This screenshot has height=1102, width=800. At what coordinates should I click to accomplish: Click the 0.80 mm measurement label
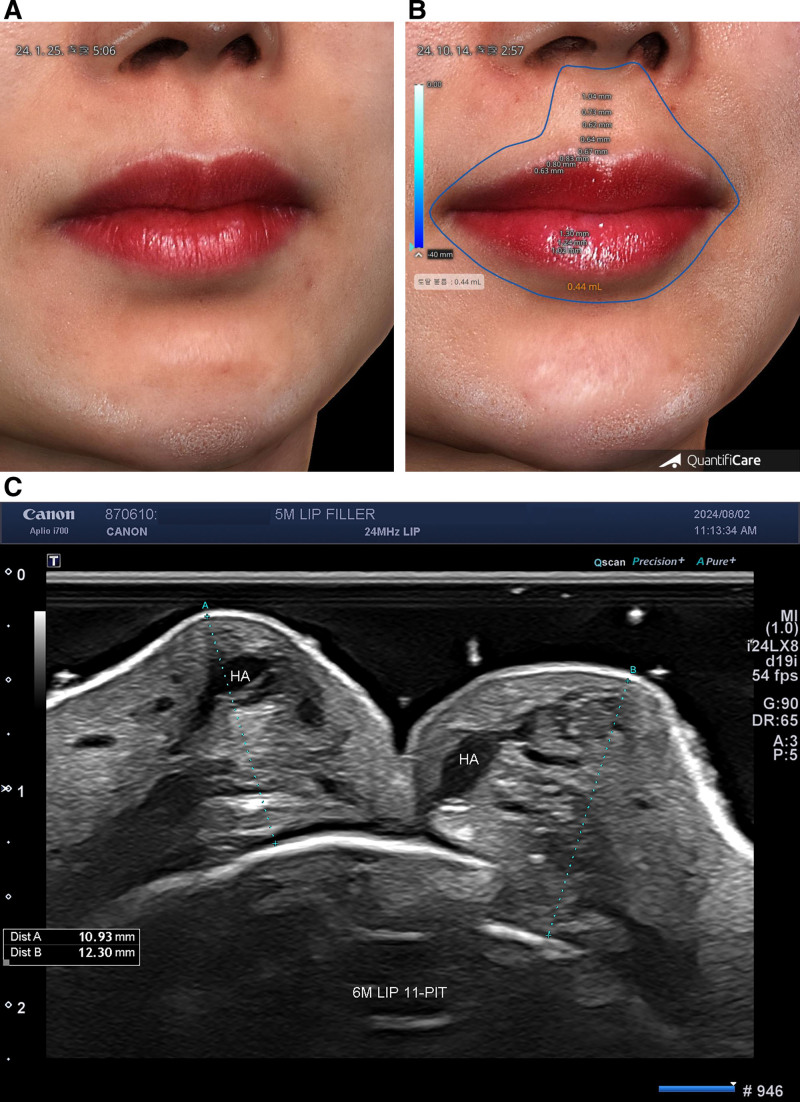click(561, 164)
